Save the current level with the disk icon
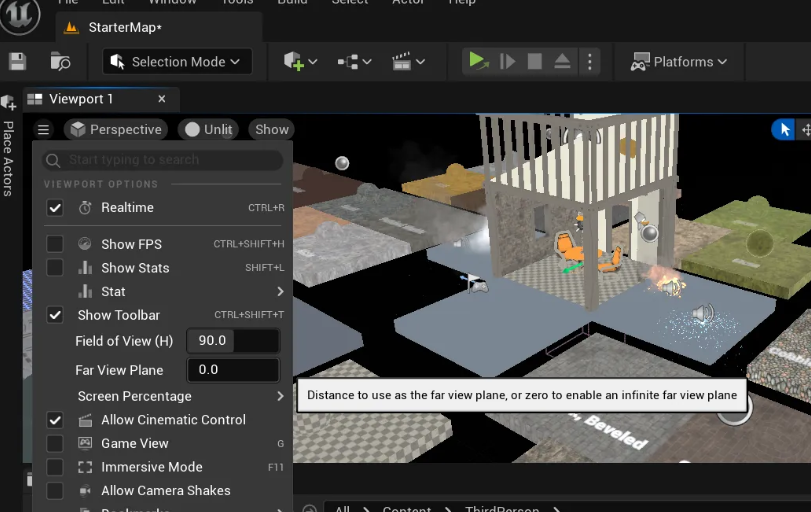 coord(18,62)
